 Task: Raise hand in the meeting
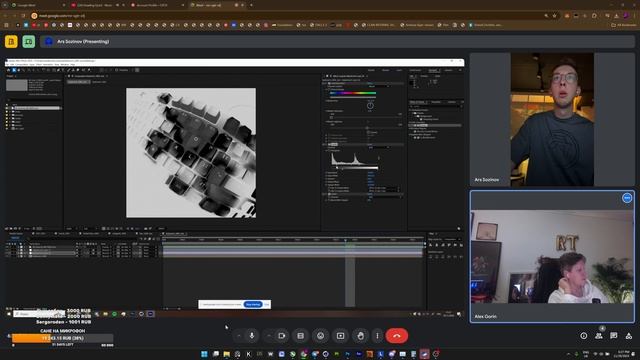point(360,336)
